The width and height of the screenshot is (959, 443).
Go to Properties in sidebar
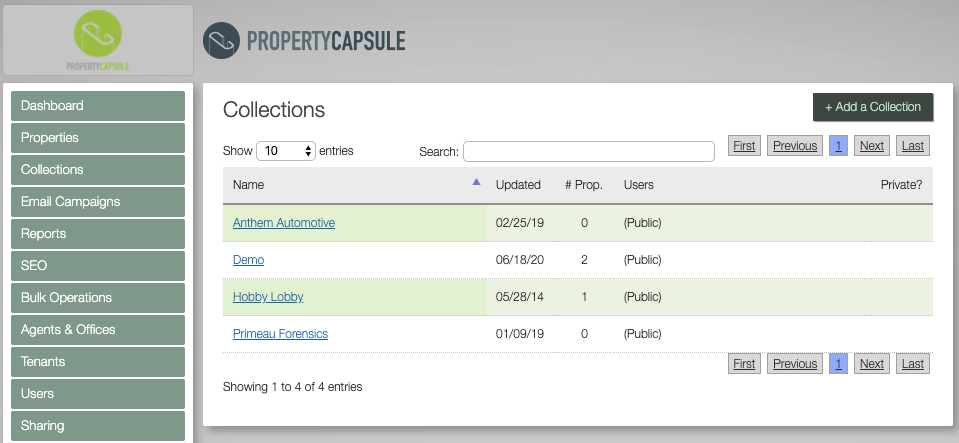coord(98,138)
